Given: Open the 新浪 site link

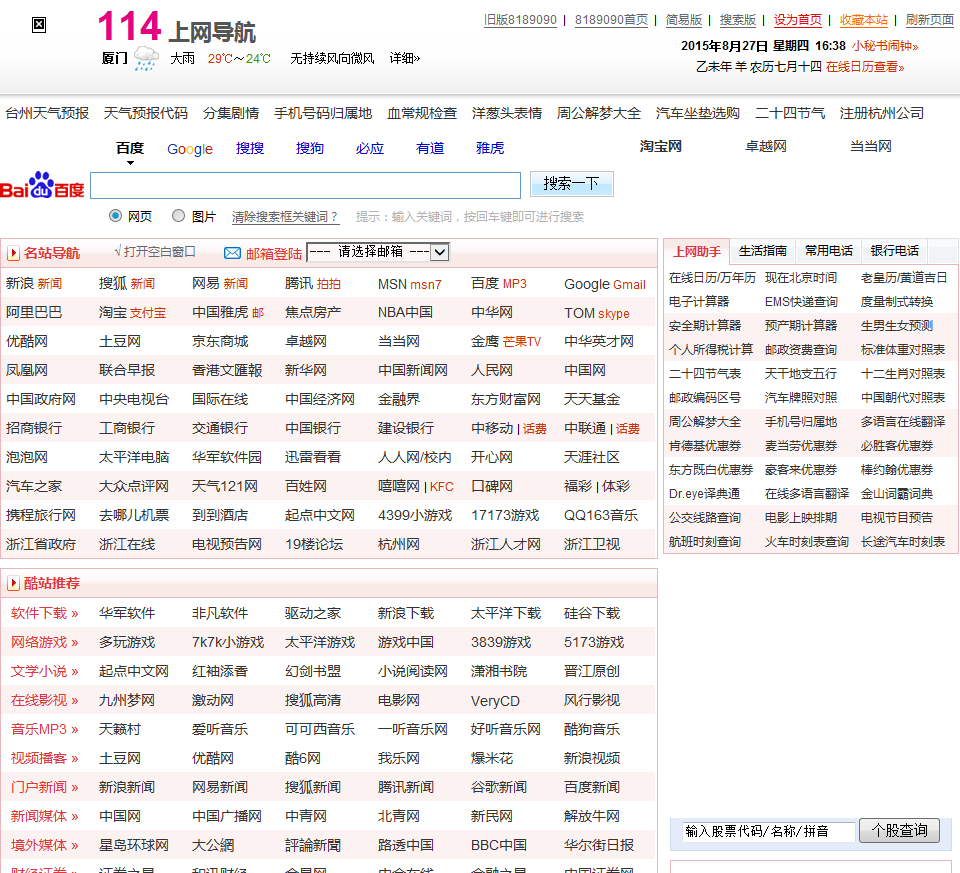Looking at the screenshot, I should [20, 283].
